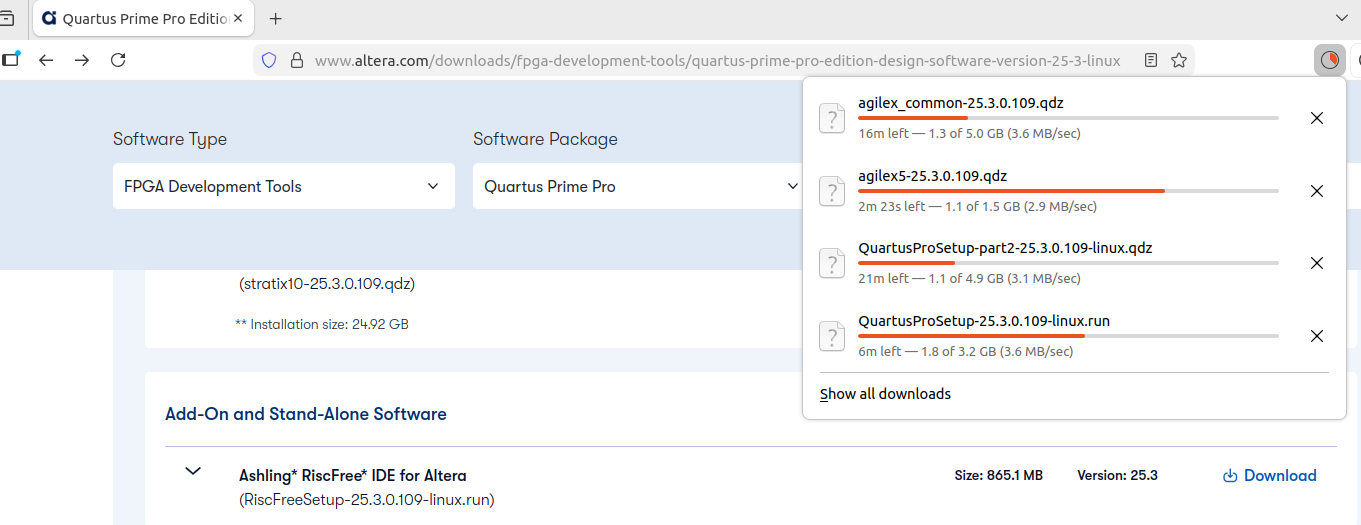Cancel the agilex5-25.3.0.109.qdz download
Screen dimensions: 1361x525
[x=1316, y=191]
